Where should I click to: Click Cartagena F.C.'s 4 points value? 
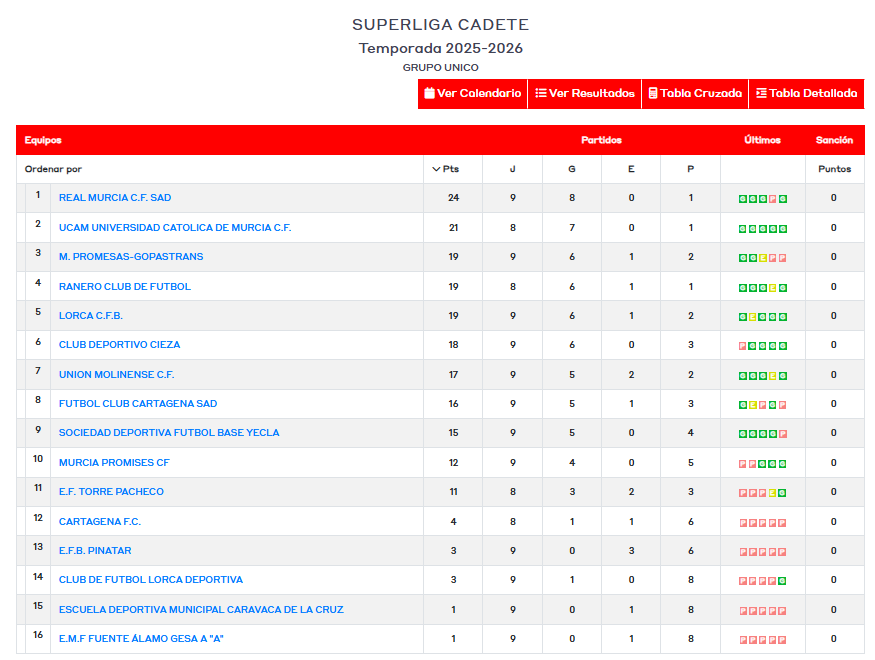click(453, 522)
